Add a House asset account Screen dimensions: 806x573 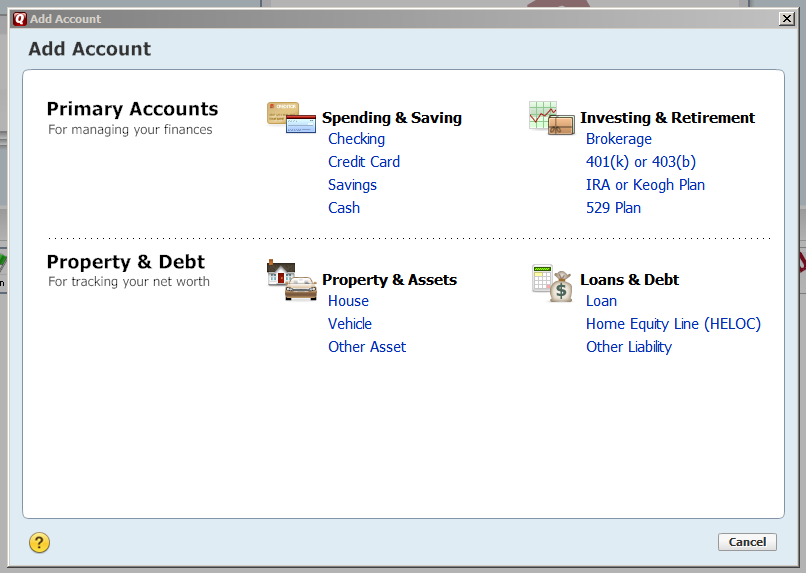click(x=348, y=301)
